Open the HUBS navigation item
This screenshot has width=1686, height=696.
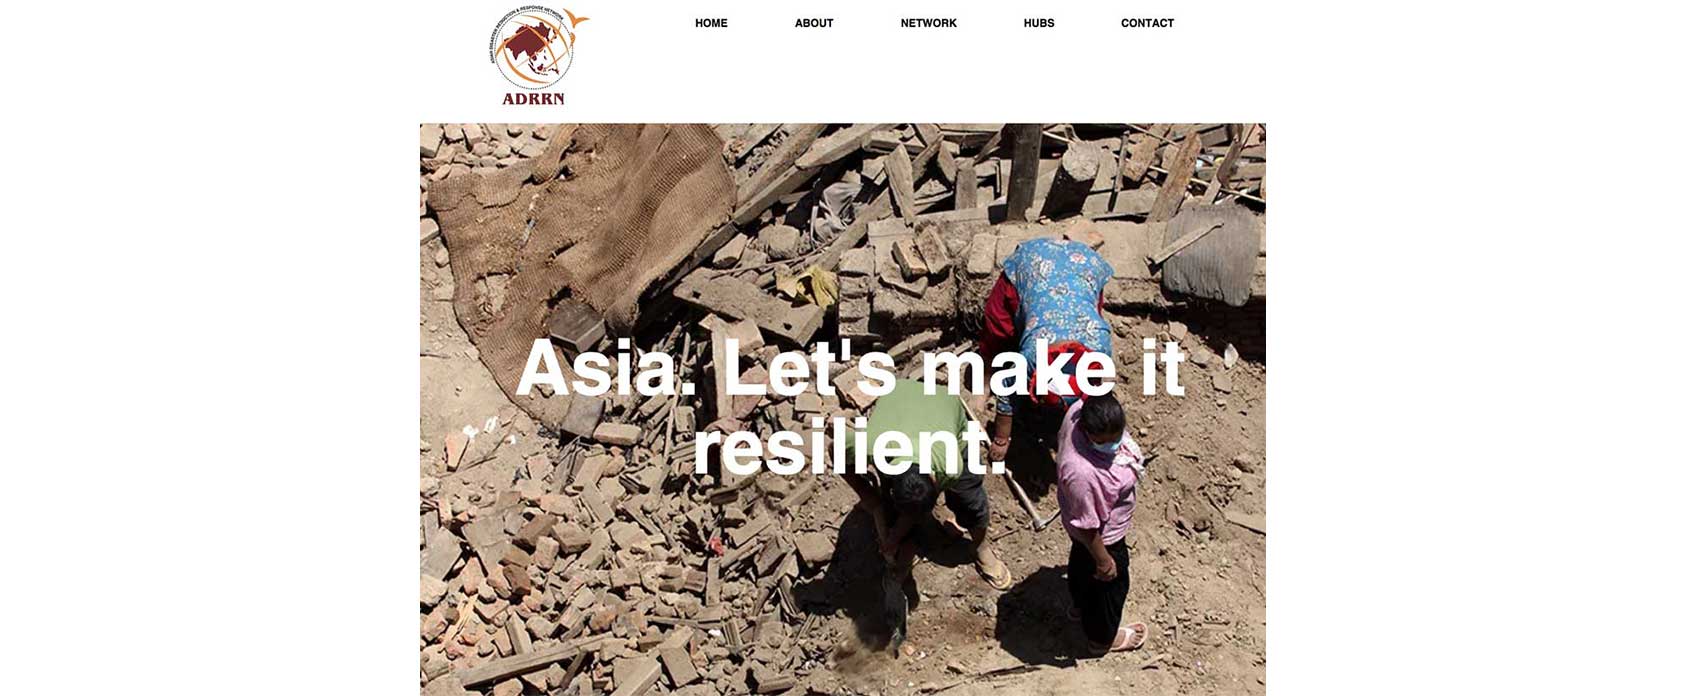point(1039,23)
